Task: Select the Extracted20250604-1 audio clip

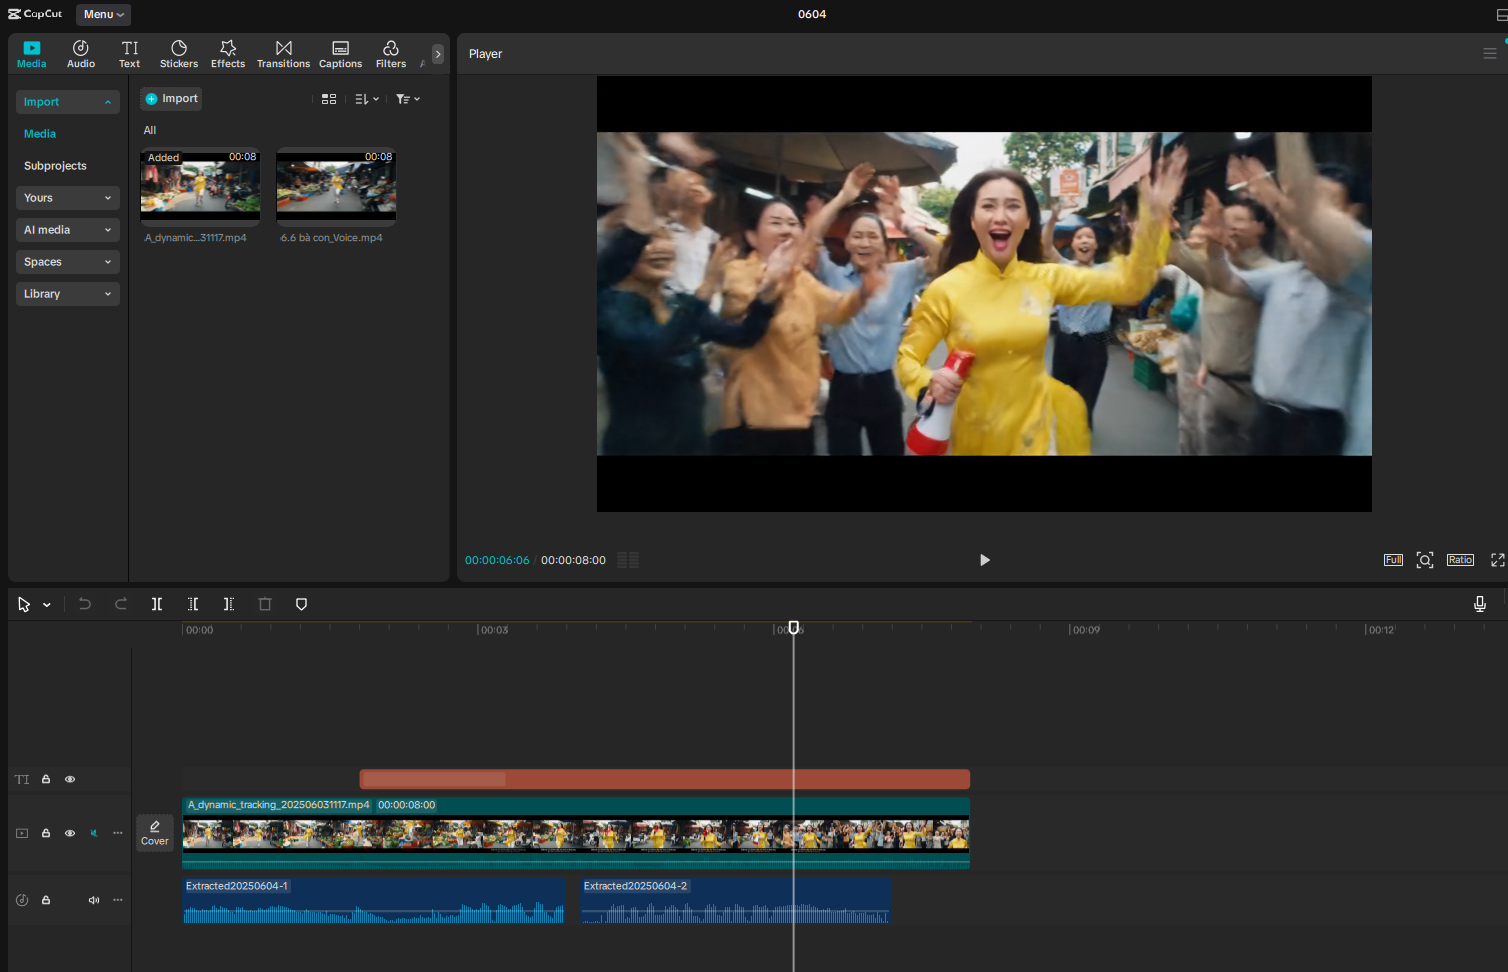Action: (x=374, y=900)
